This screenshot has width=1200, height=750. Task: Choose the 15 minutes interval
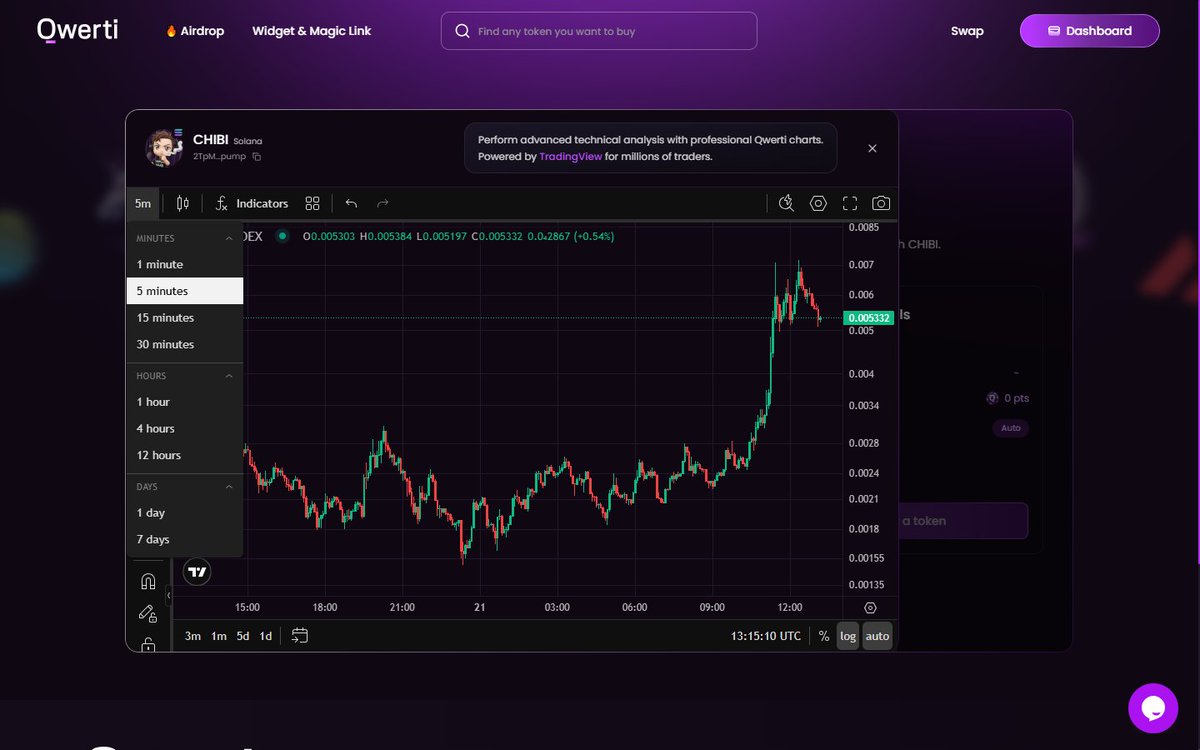(x=185, y=318)
